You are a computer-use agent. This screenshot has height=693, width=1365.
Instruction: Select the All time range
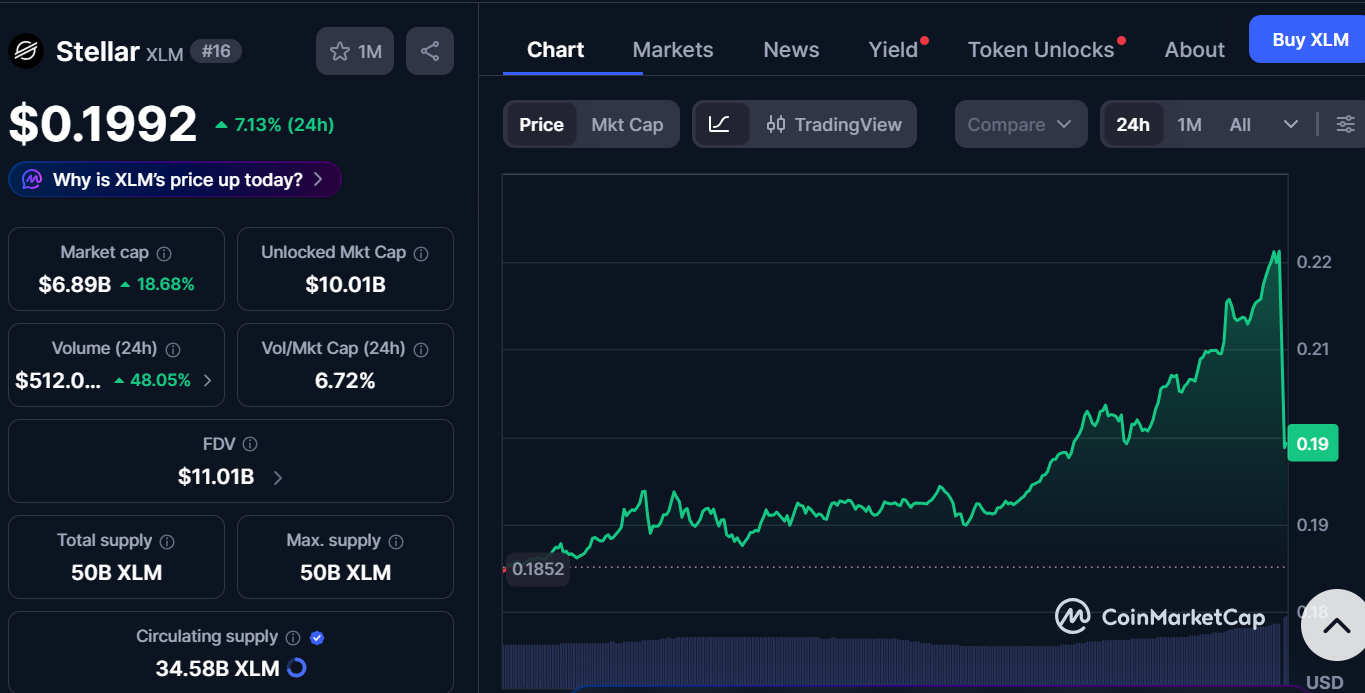click(x=1240, y=124)
